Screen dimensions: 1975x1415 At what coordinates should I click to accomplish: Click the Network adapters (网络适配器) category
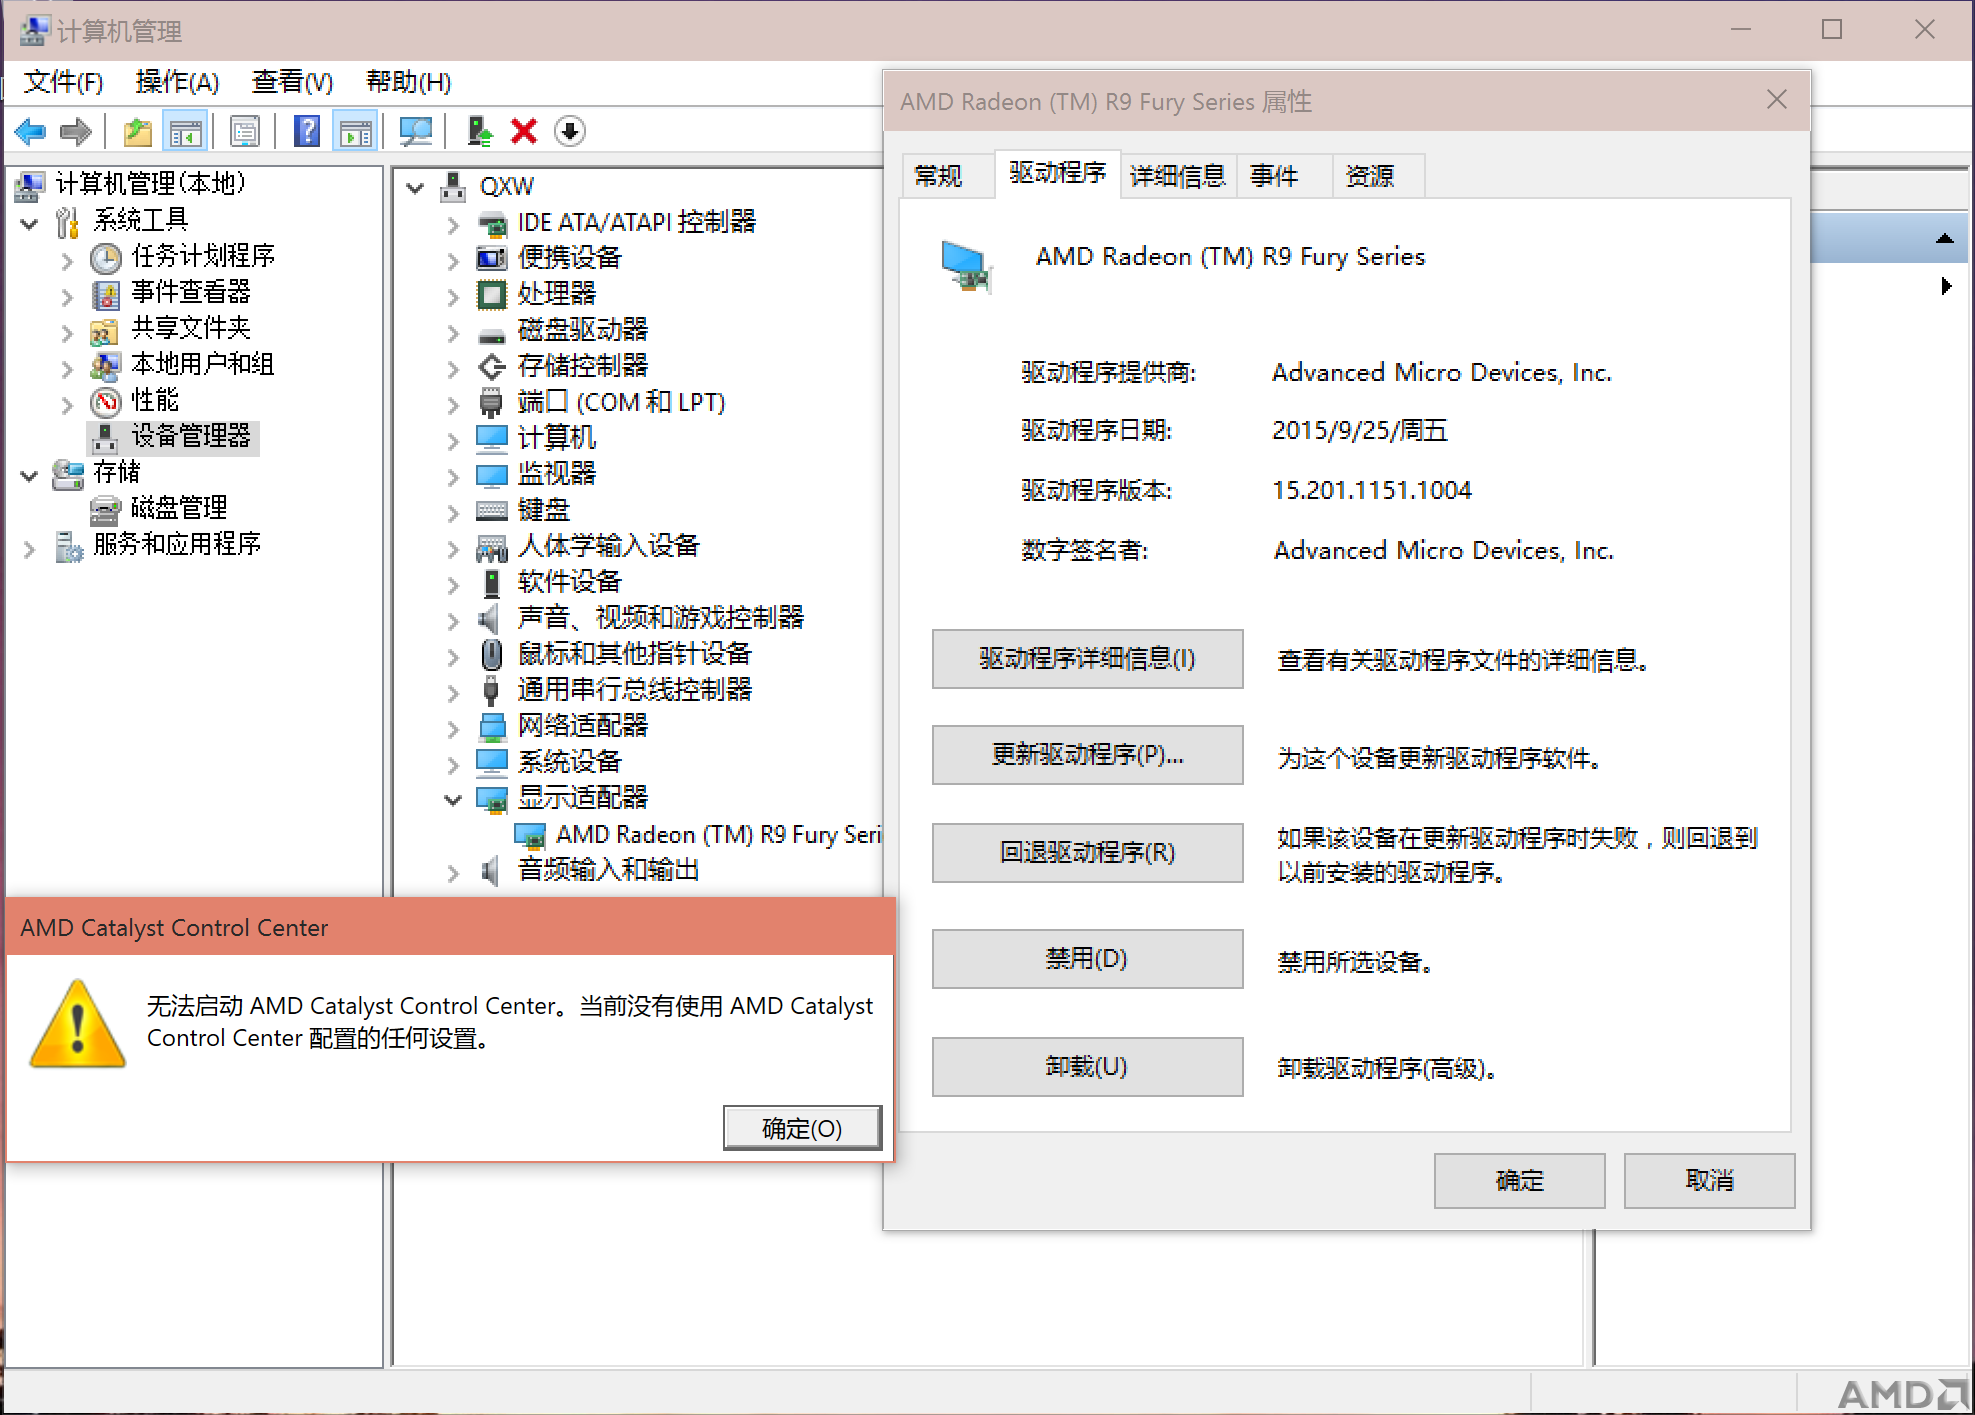point(583,726)
